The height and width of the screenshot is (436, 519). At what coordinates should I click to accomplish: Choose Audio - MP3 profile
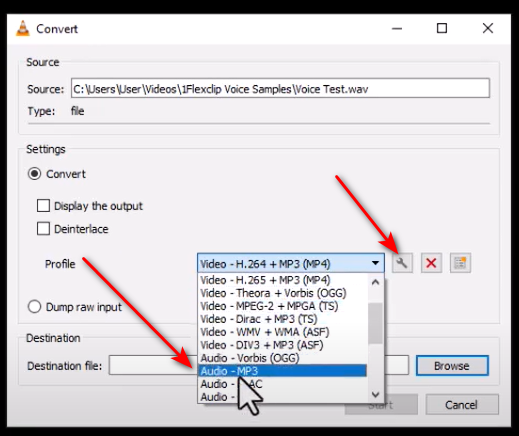[x=283, y=371]
